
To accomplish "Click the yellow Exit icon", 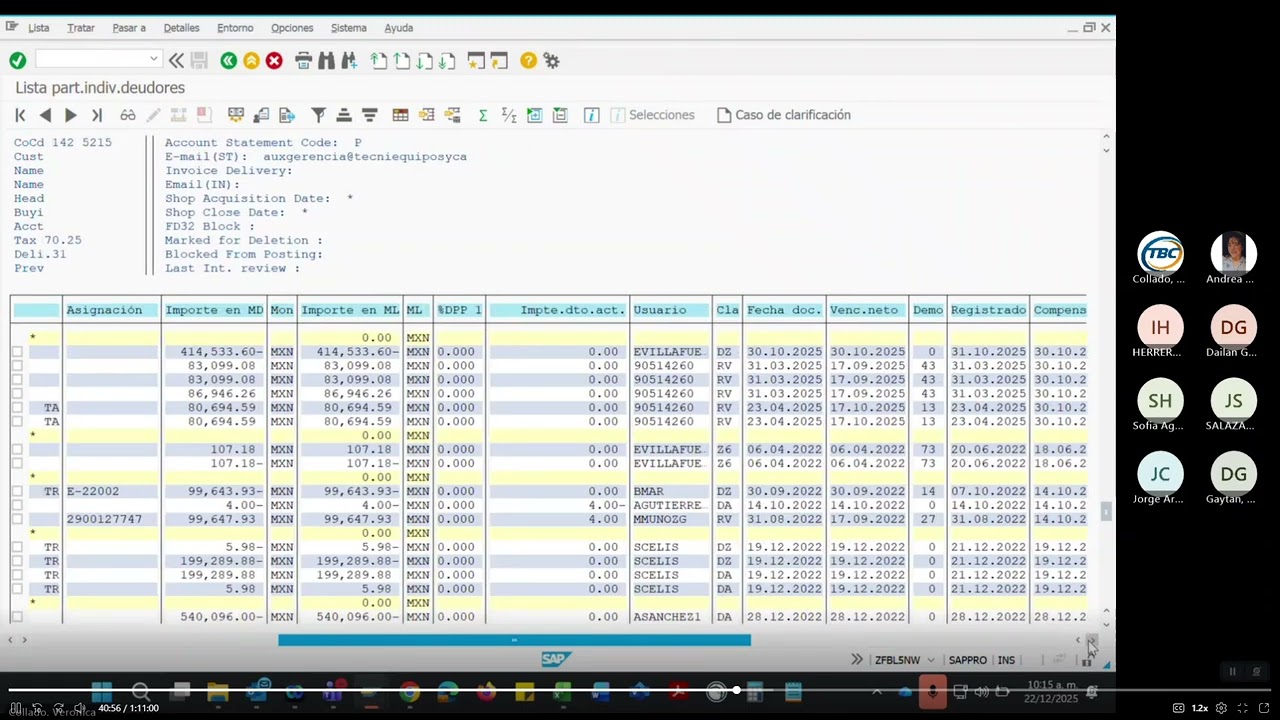I will [x=251, y=61].
